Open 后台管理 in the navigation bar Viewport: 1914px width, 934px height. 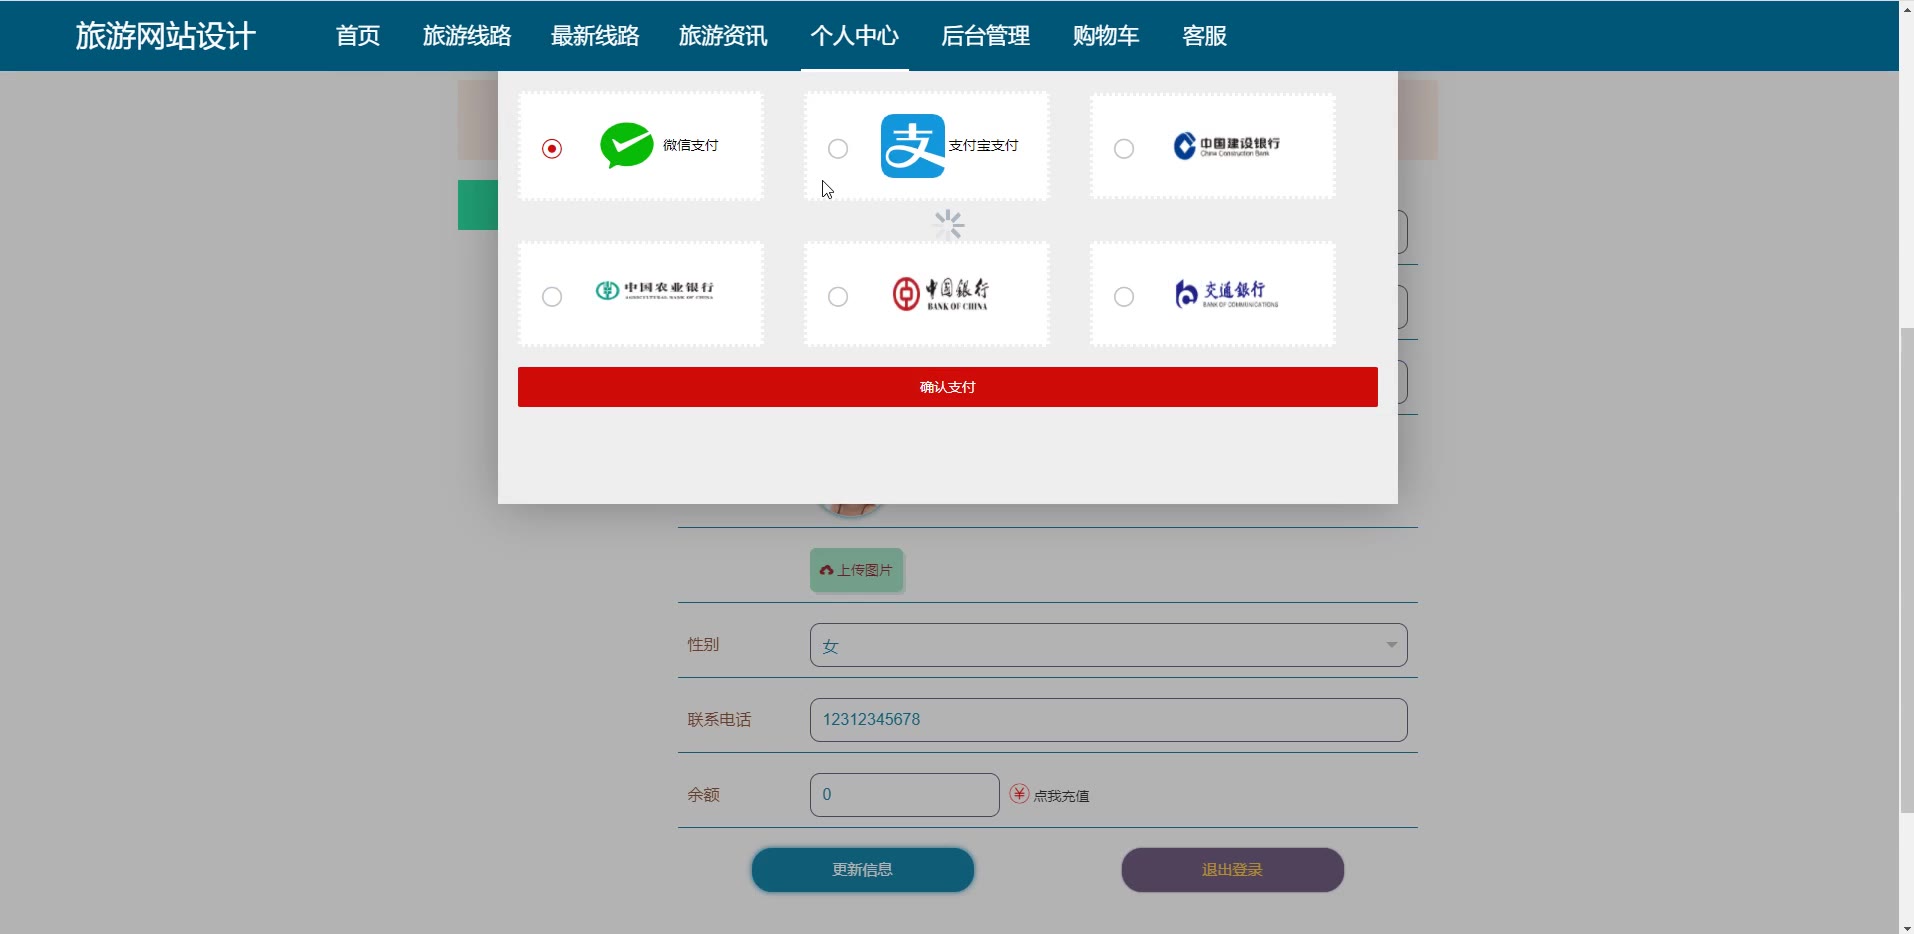click(x=985, y=36)
